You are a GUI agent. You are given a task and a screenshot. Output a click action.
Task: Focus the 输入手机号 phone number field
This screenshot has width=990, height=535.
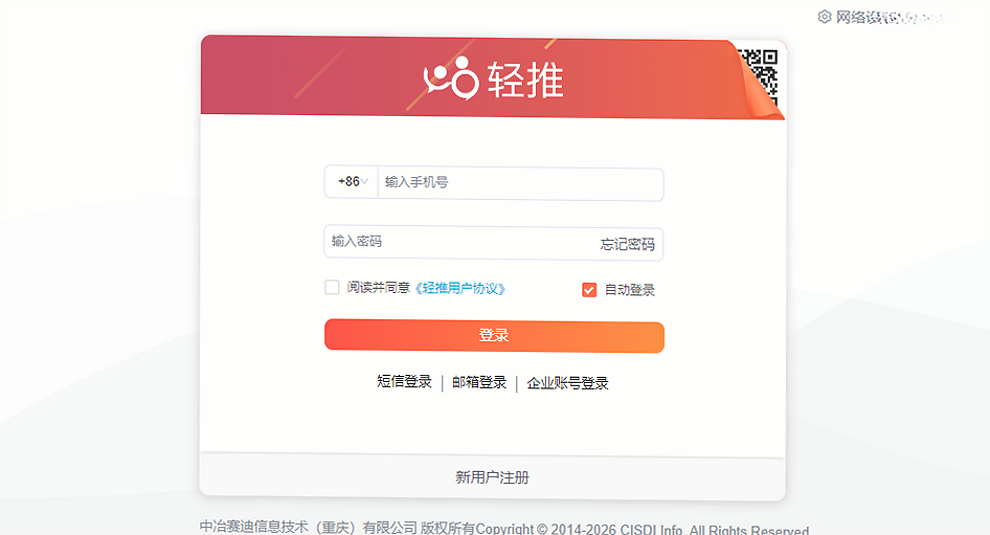(x=520, y=183)
